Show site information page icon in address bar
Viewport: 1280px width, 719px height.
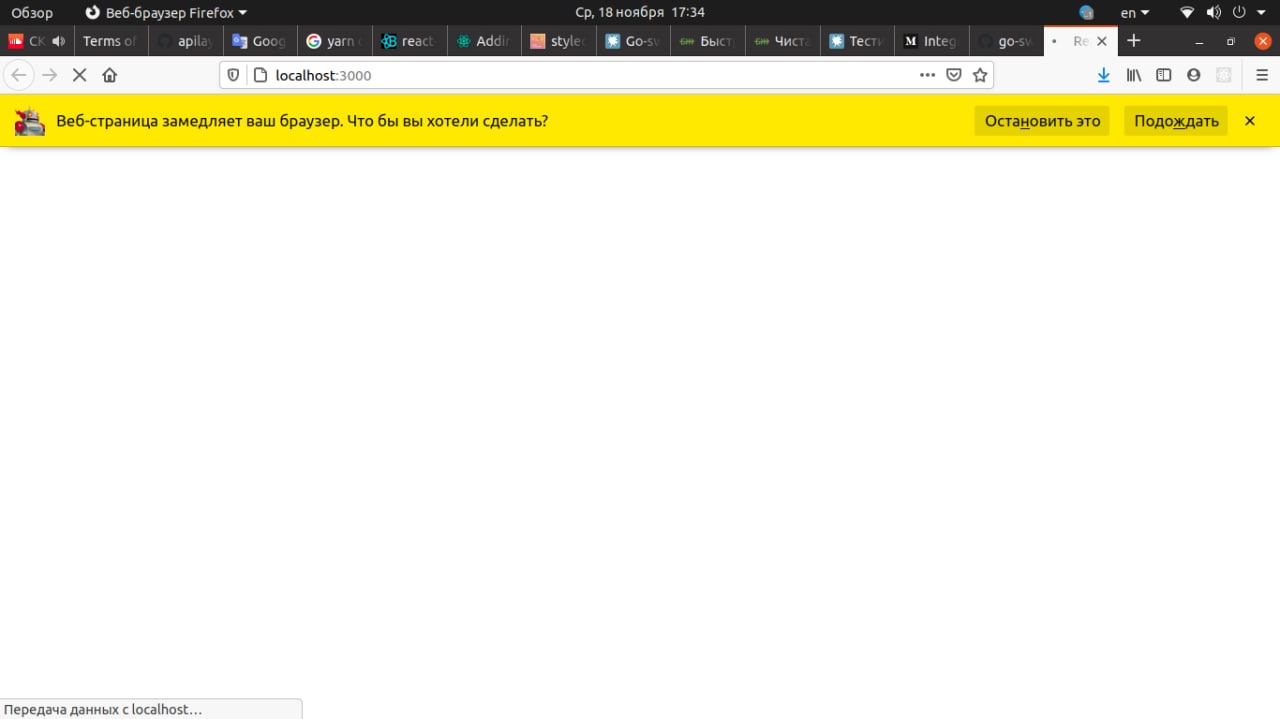260,75
